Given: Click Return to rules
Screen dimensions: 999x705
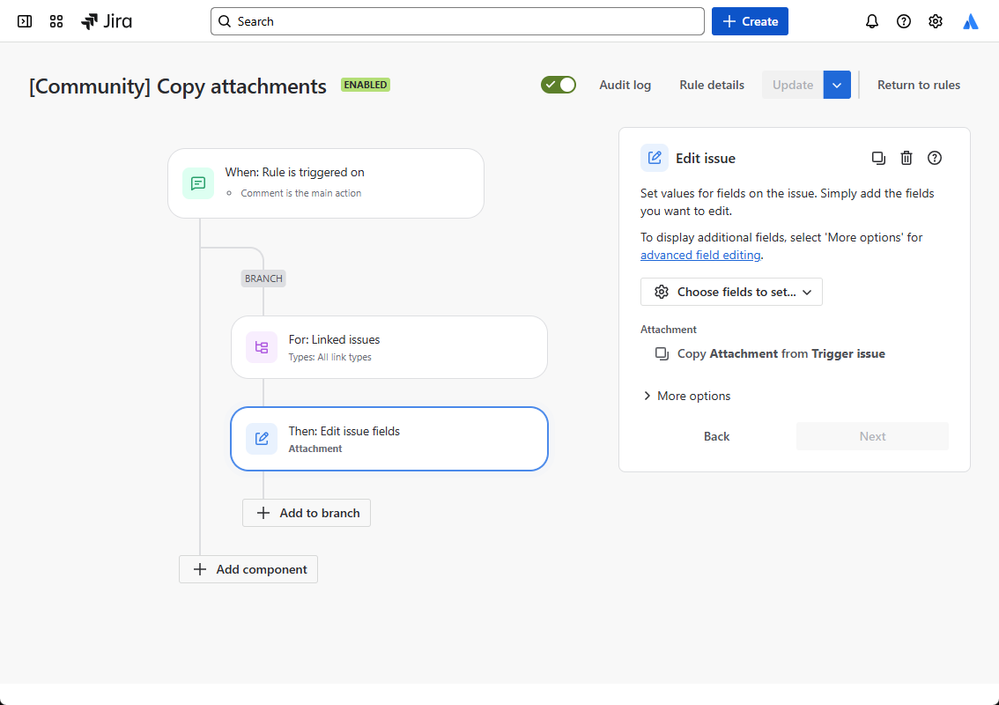Looking at the screenshot, I should [919, 85].
